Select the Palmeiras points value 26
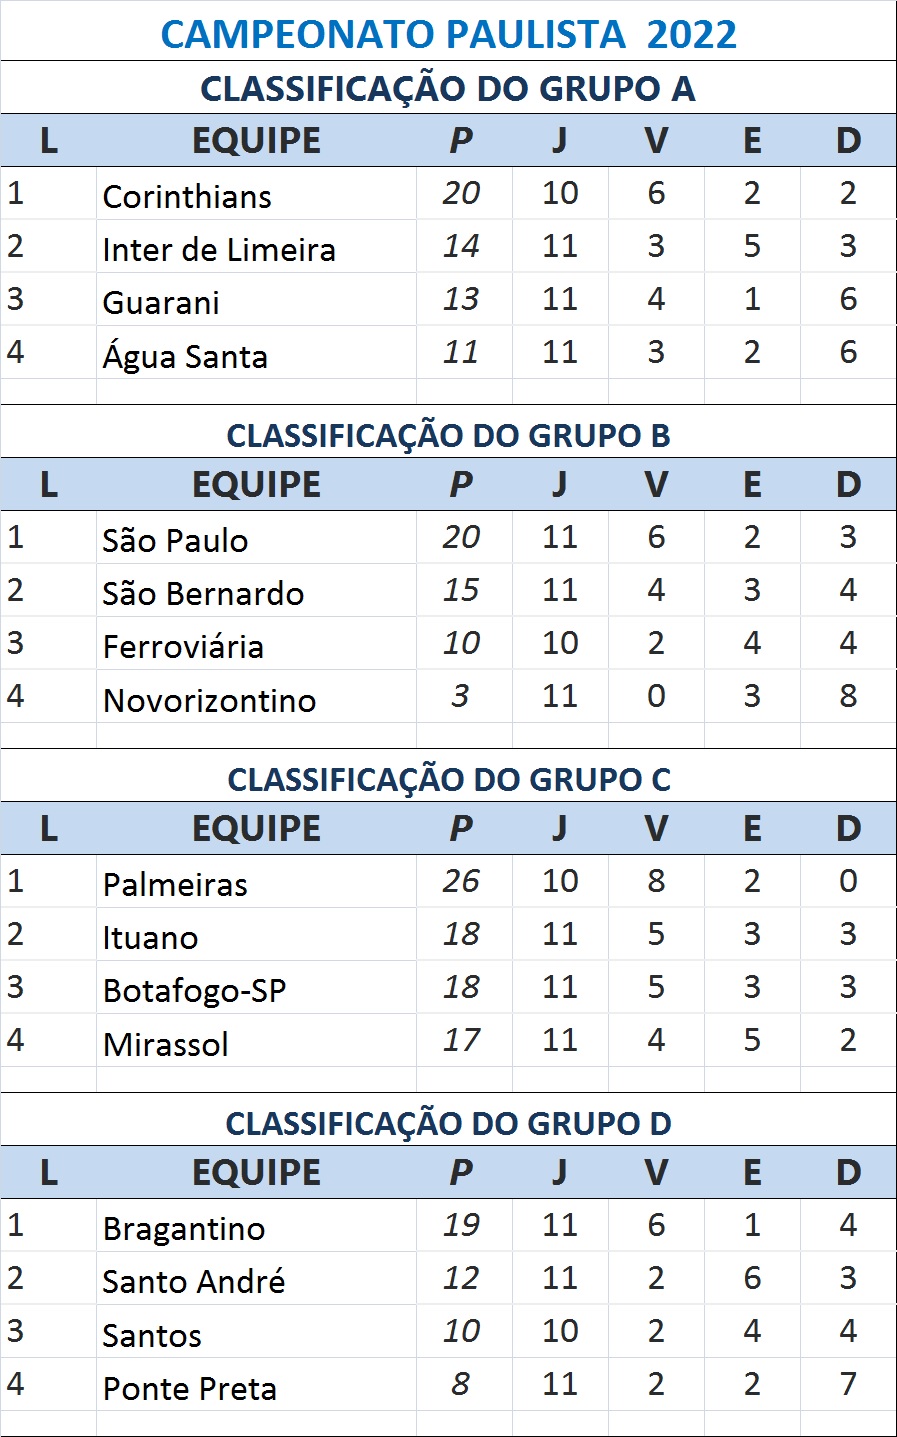The height and width of the screenshot is (1437, 897). tap(461, 881)
